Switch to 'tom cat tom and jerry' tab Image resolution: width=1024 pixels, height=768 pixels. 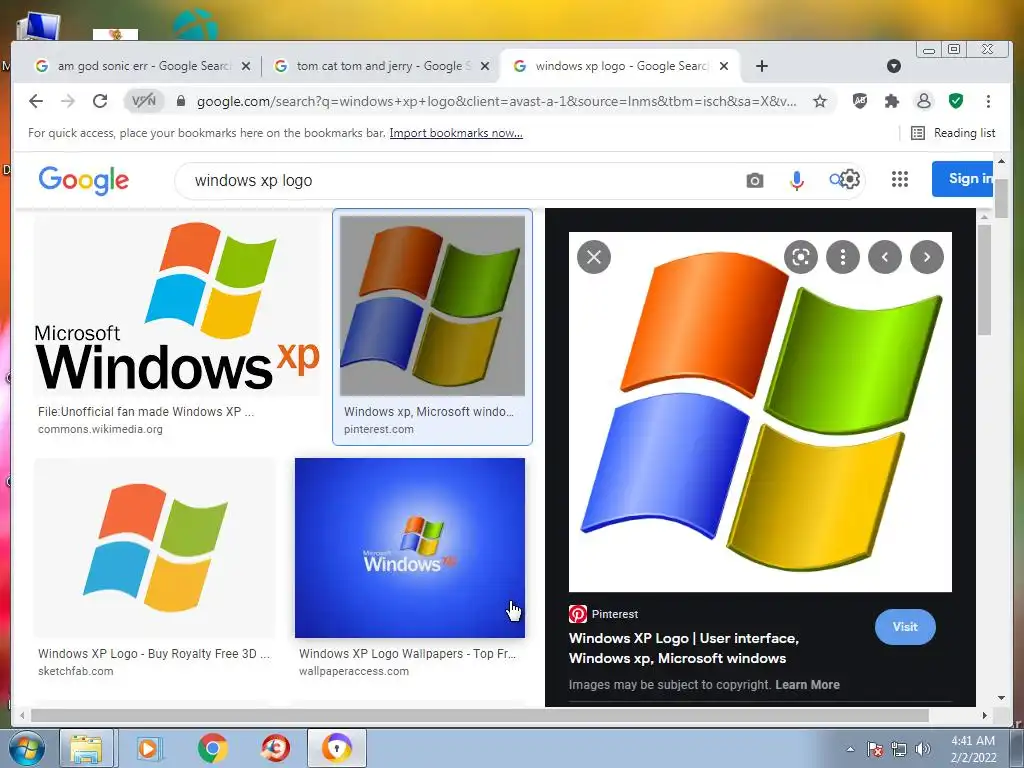(382, 66)
